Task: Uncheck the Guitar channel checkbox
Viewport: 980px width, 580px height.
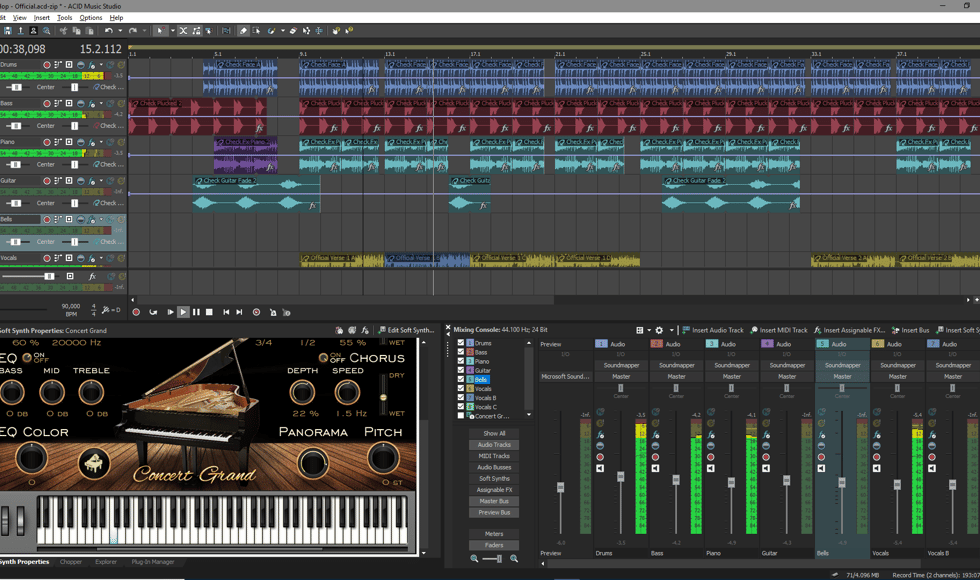Action: [461, 370]
